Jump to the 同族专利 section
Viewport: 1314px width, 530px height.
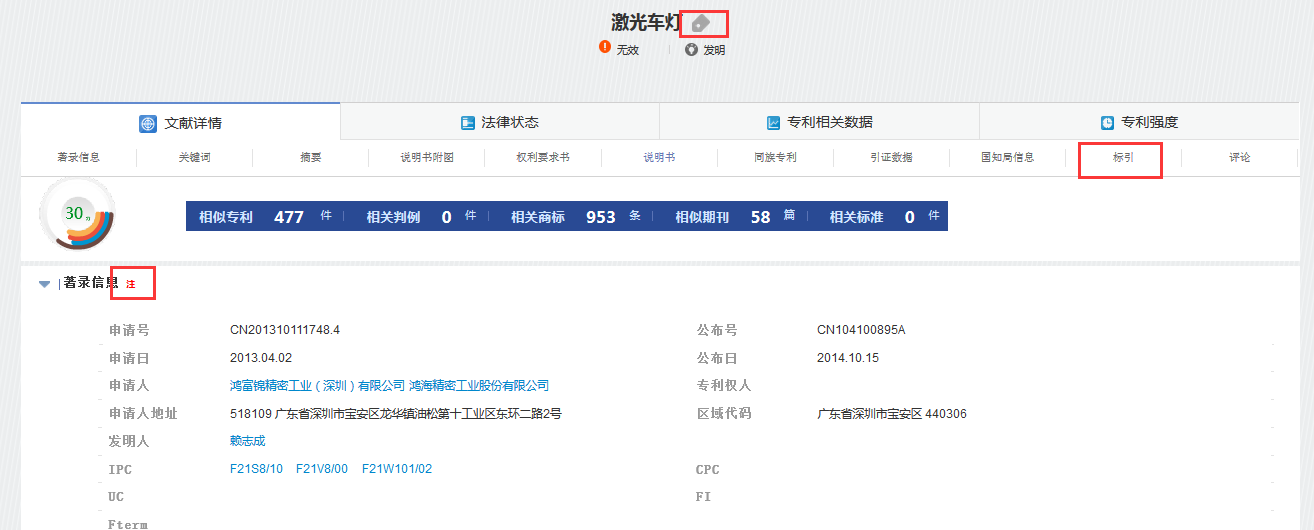click(775, 158)
